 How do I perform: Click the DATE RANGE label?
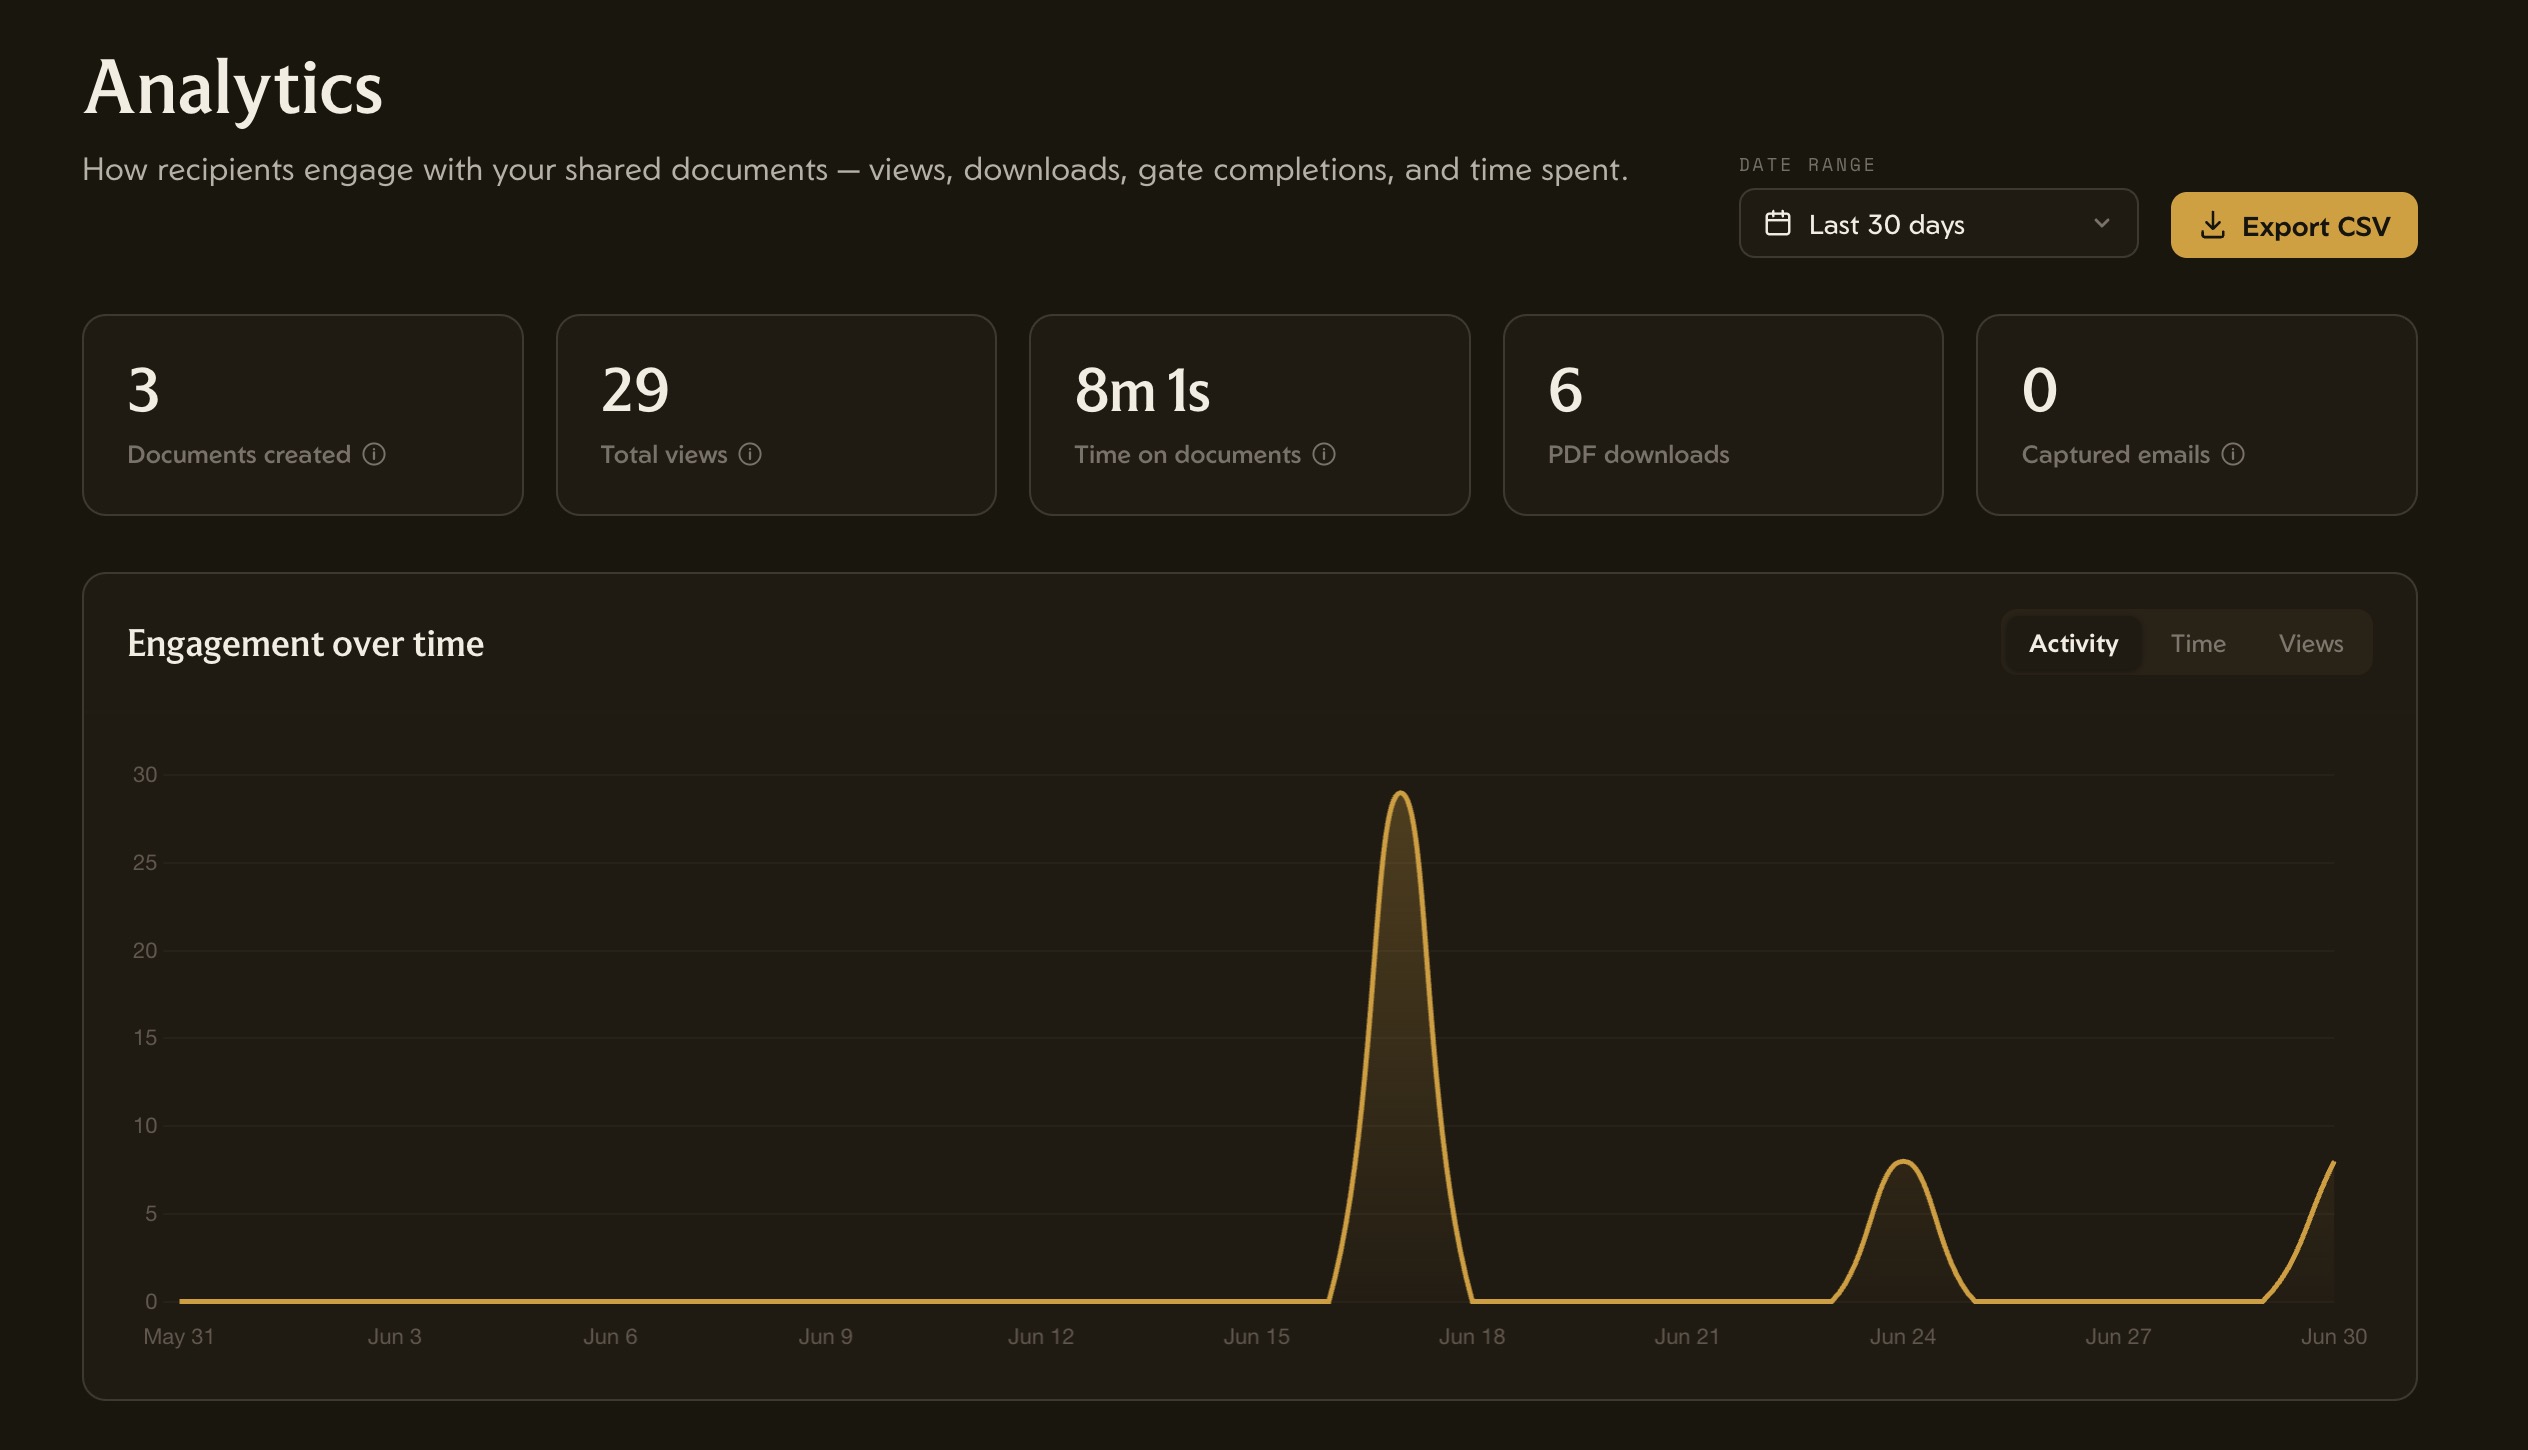pos(1807,165)
